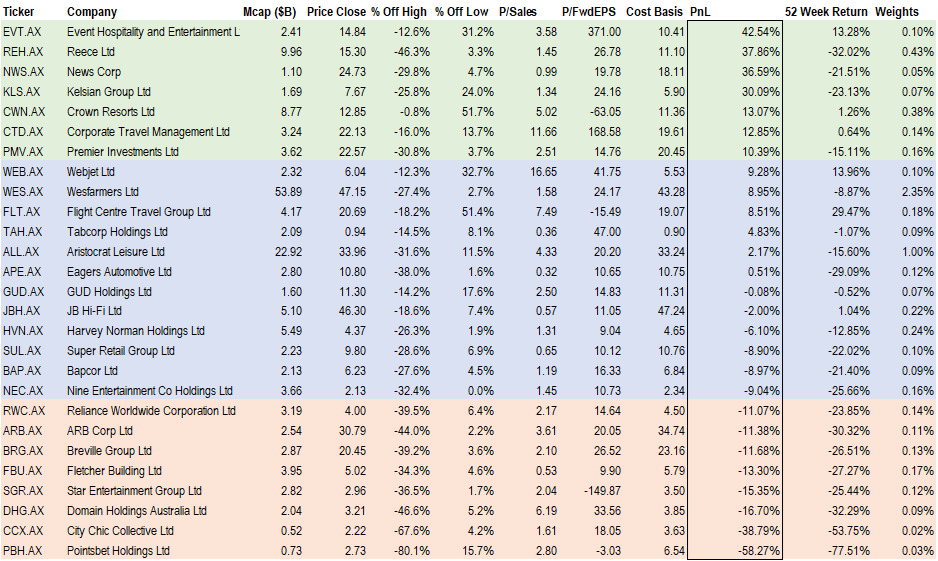Select Aristocrat Leisure Ltd company cell
This screenshot has width=938, height=561.
point(116,251)
